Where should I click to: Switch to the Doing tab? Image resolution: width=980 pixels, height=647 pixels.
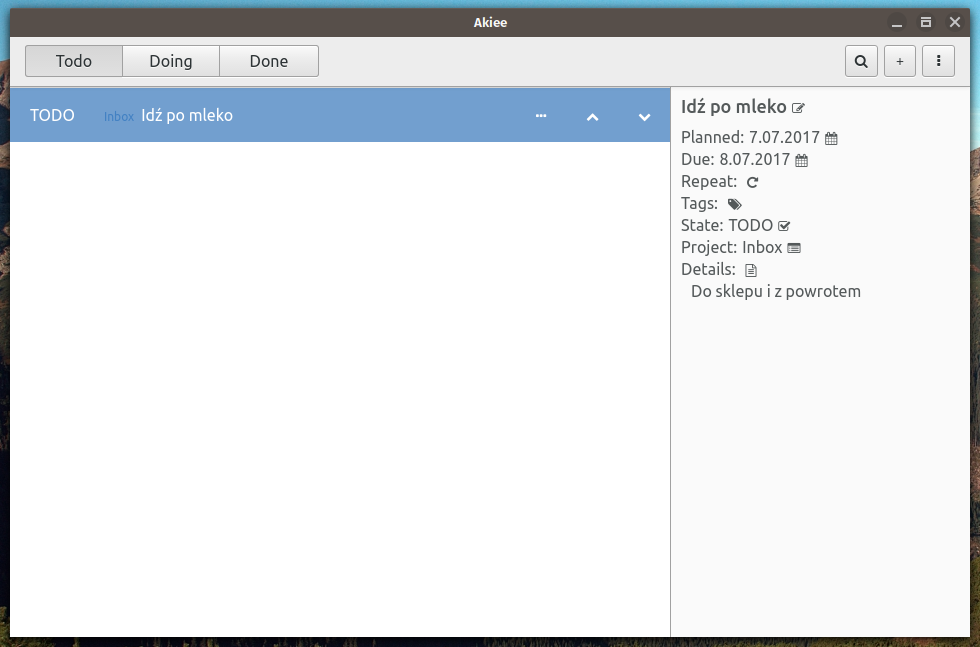click(171, 61)
